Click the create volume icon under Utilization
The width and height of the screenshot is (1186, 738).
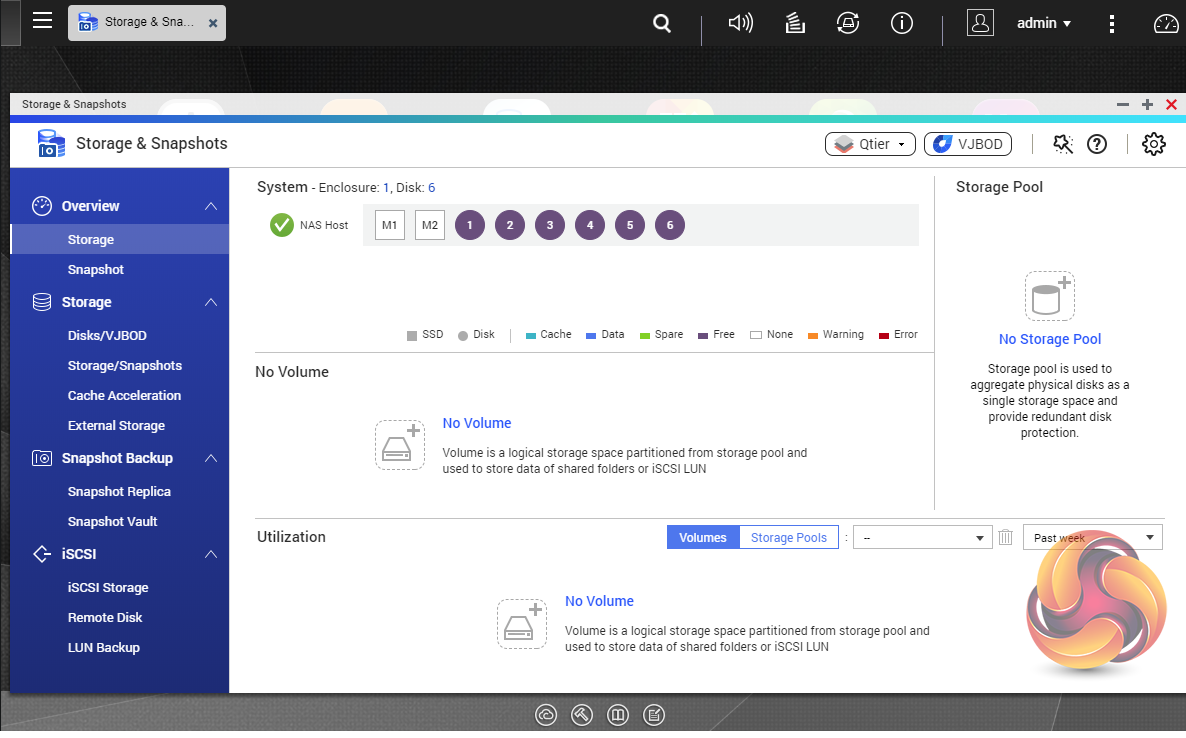pos(522,624)
